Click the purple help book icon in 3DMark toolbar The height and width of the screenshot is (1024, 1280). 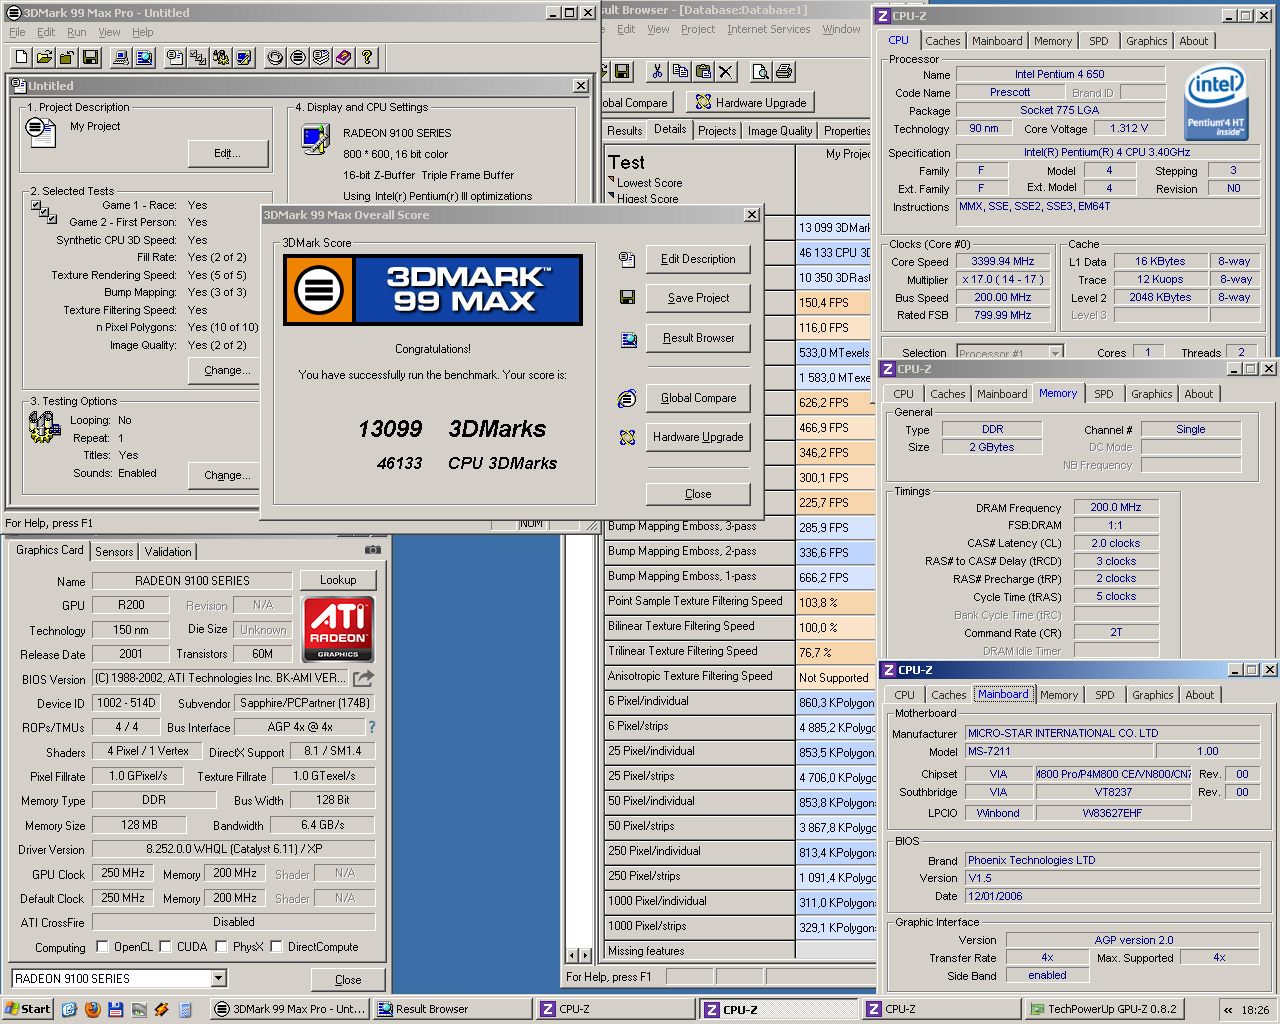[x=344, y=58]
